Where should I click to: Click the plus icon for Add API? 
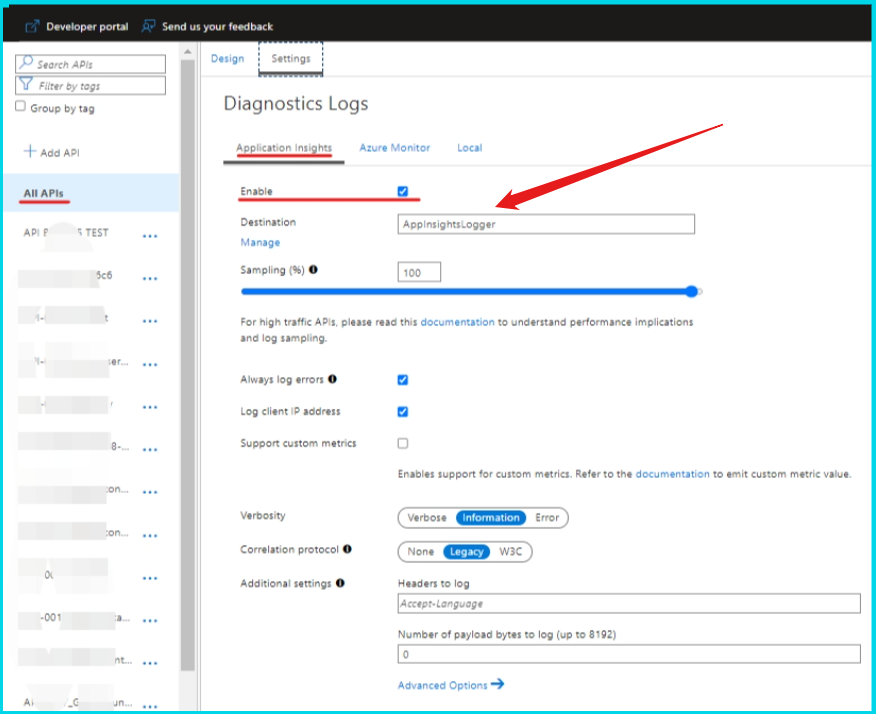[x=29, y=152]
